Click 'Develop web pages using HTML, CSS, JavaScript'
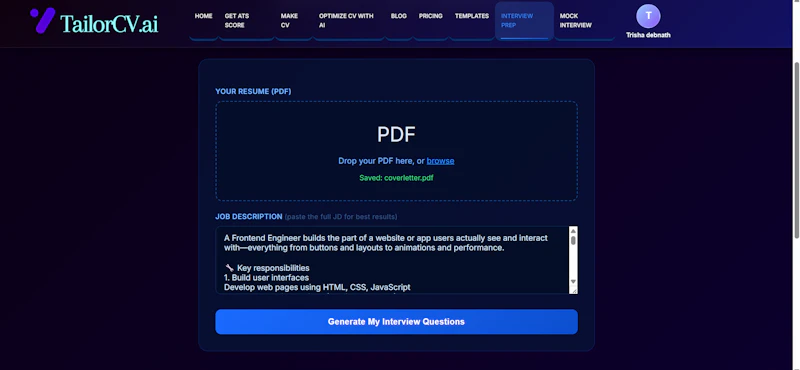The height and width of the screenshot is (370, 800). click(x=317, y=287)
